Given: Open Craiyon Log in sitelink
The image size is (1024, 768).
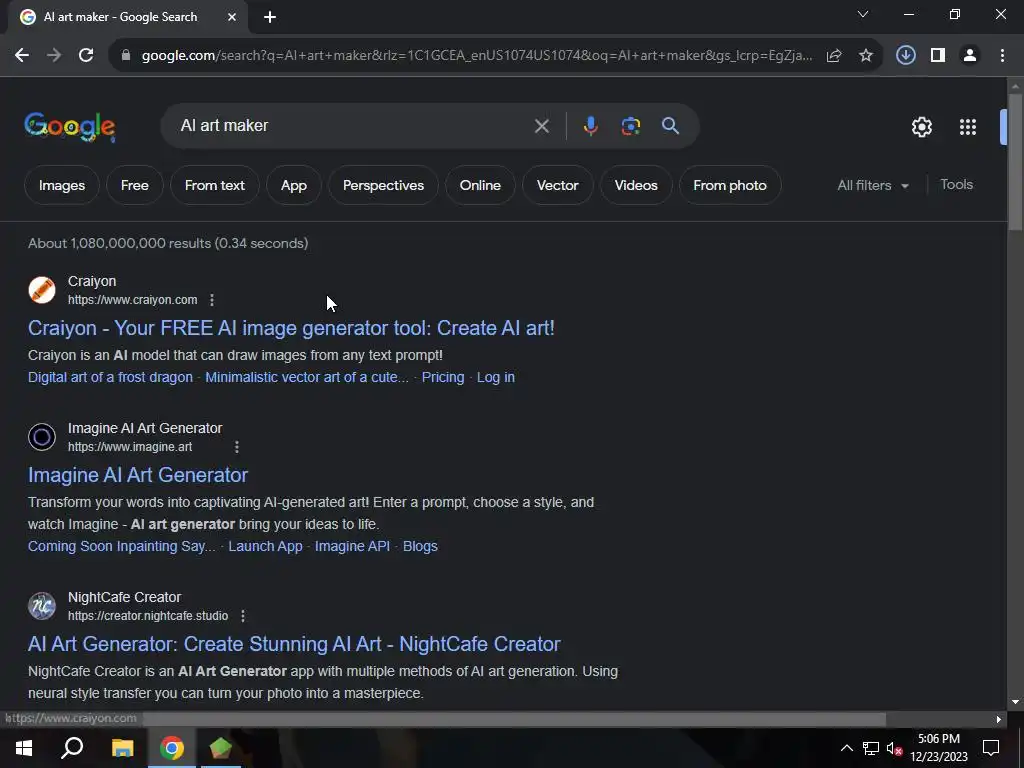Looking at the screenshot, I should click(x=496, y=377).
